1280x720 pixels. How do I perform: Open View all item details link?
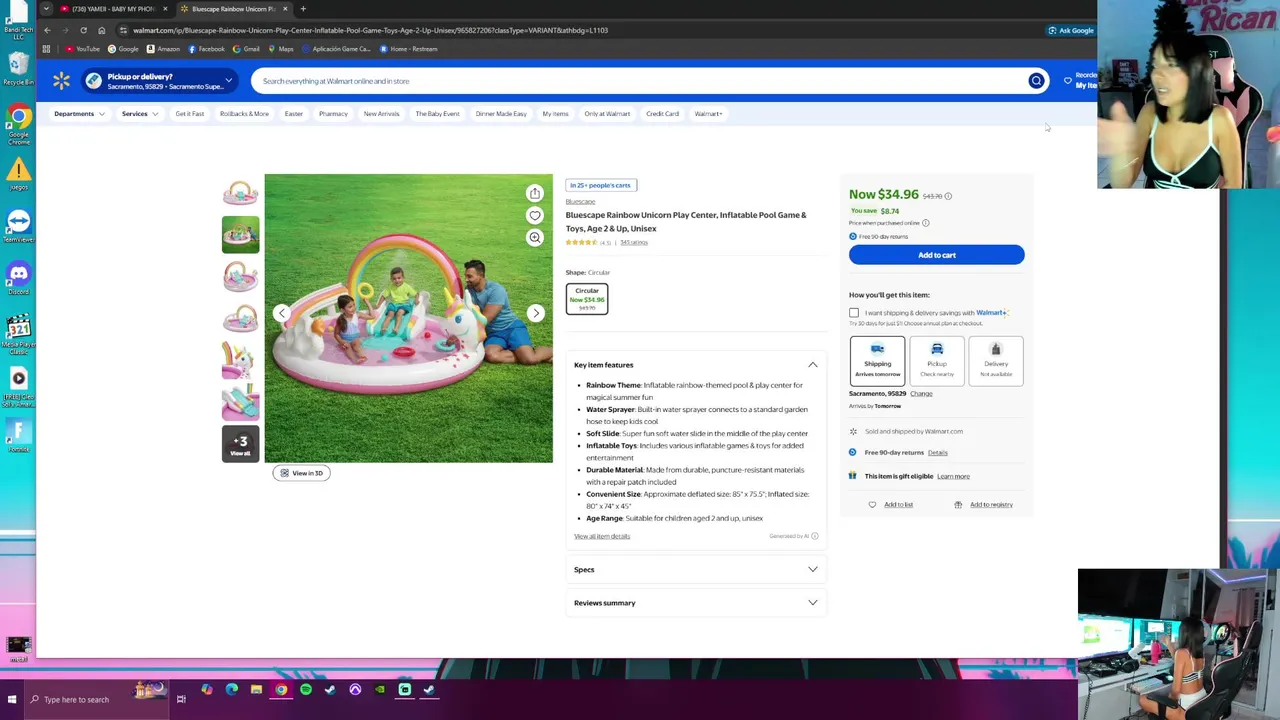602,536
